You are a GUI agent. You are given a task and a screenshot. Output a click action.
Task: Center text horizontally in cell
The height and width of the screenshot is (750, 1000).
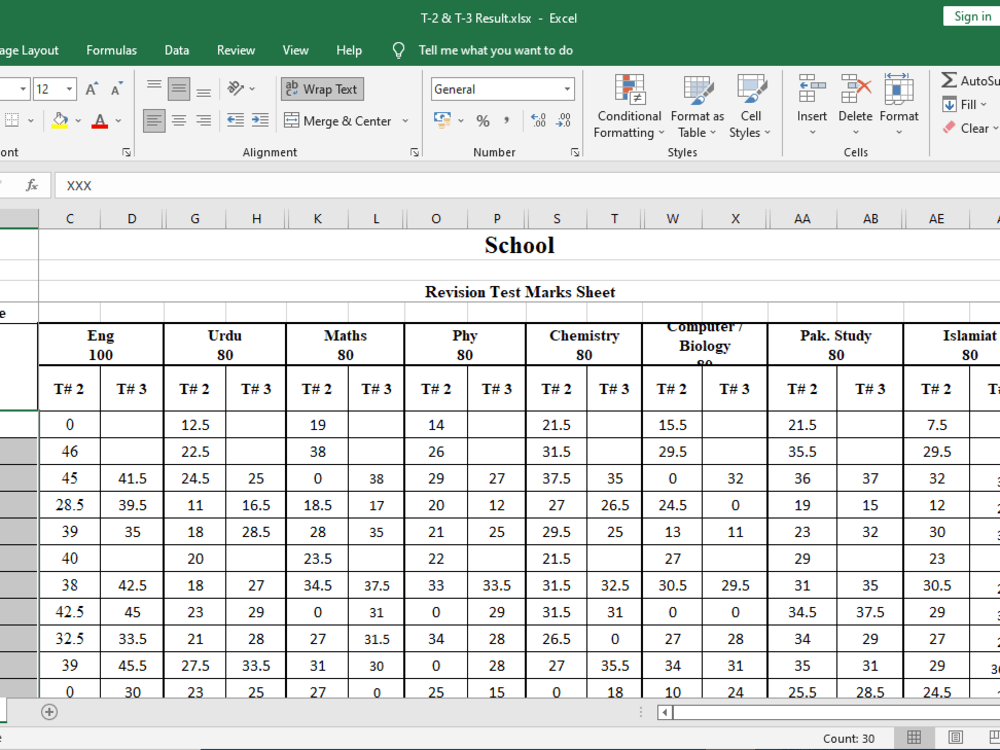[x=179, y=120]
